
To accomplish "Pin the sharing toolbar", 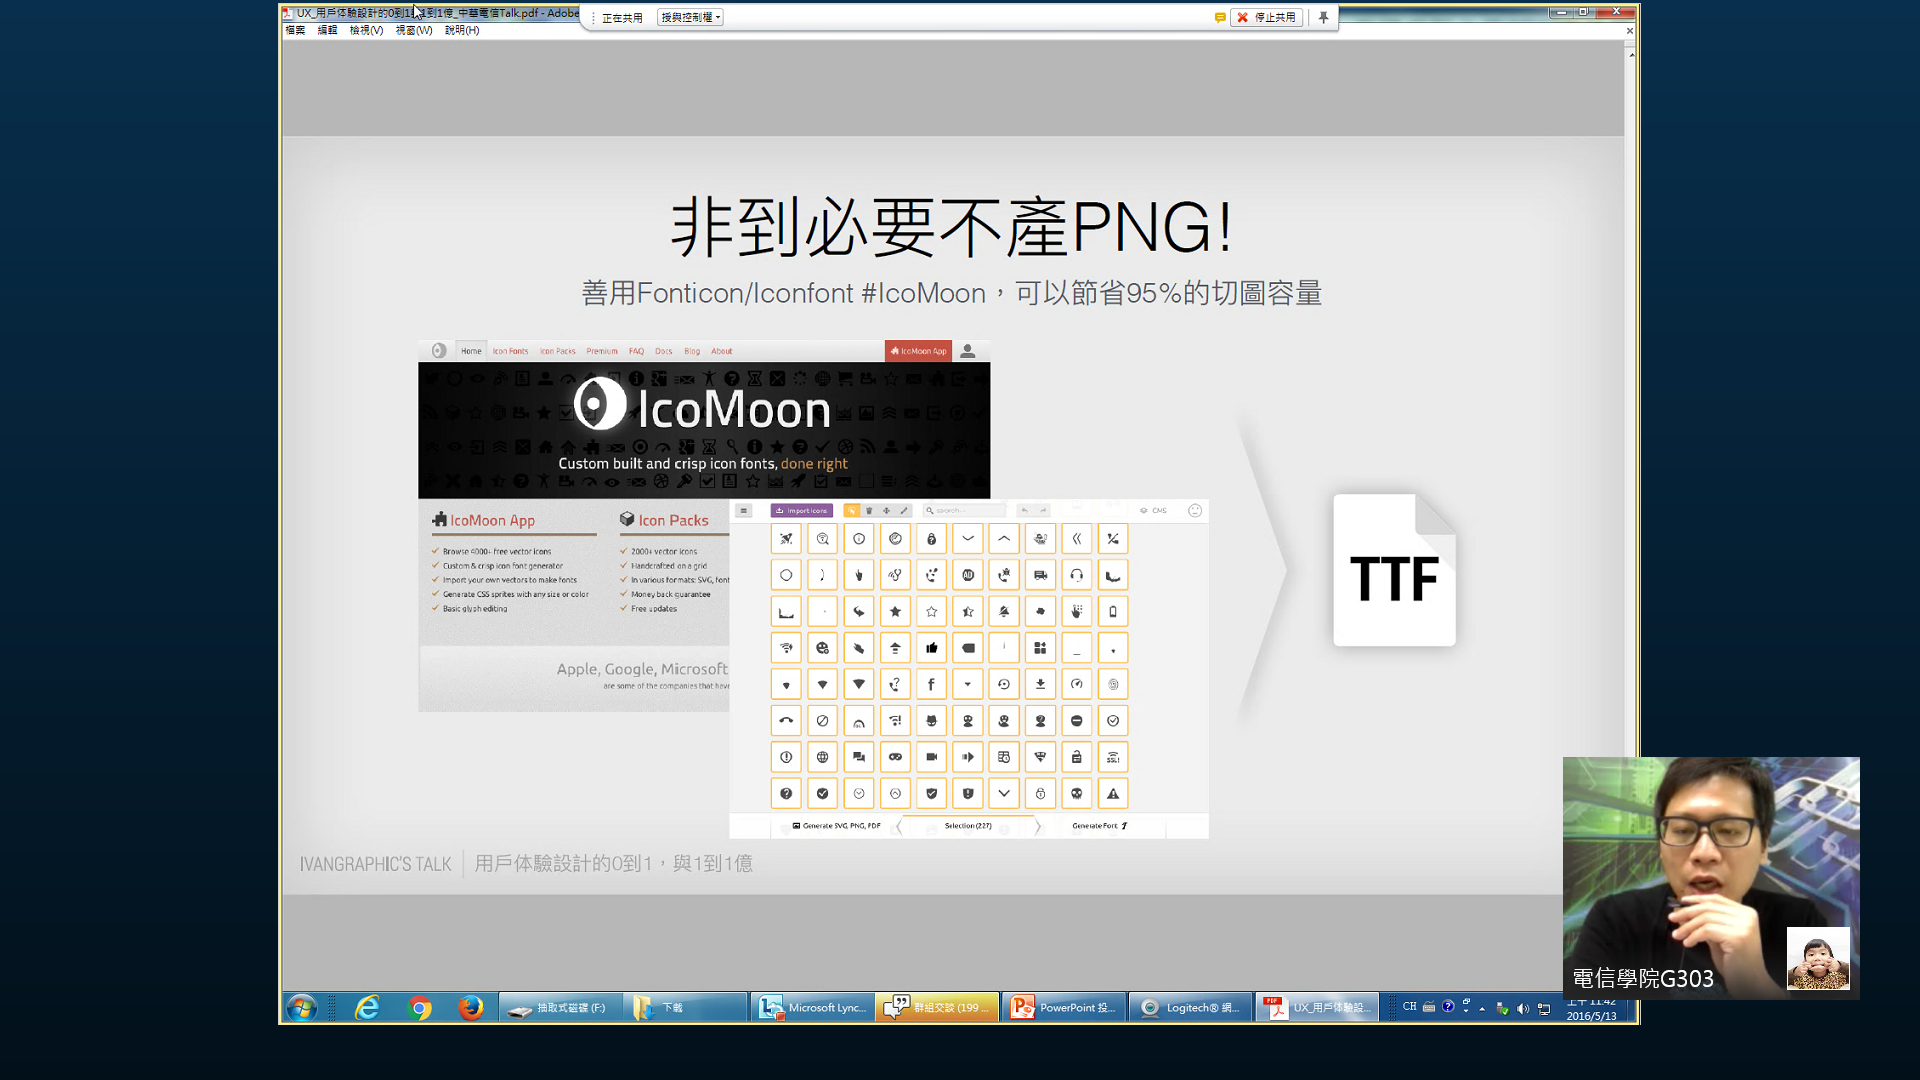I will point(1323,17).
